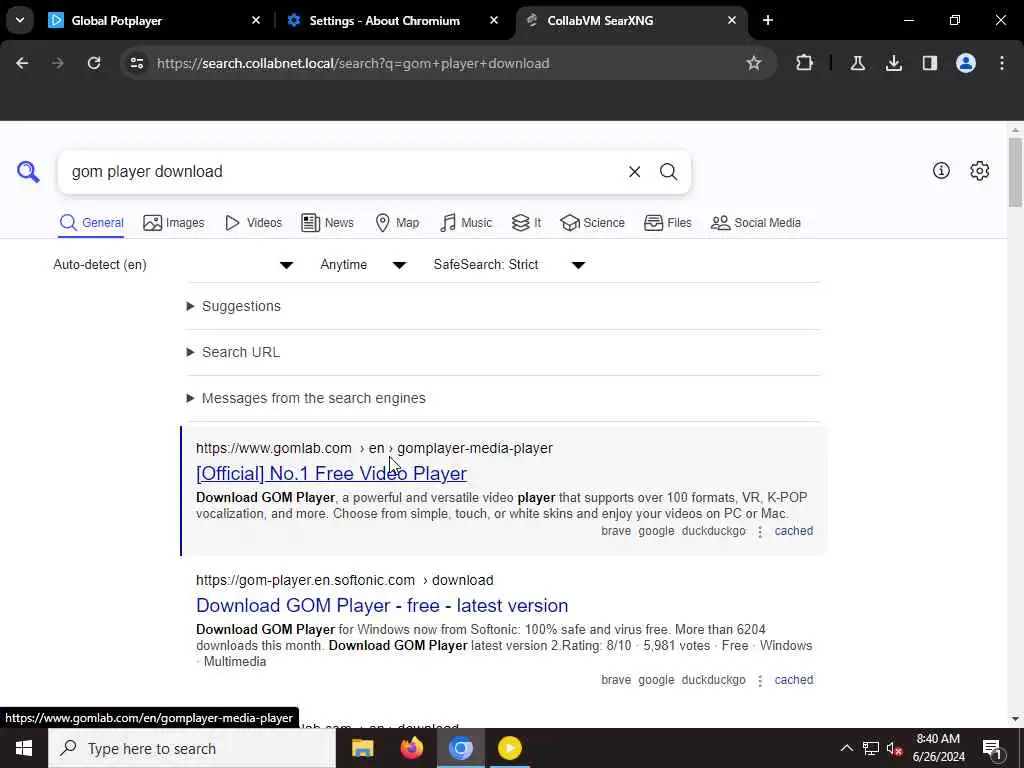Toggle the browser side panel

click(929, 63)
